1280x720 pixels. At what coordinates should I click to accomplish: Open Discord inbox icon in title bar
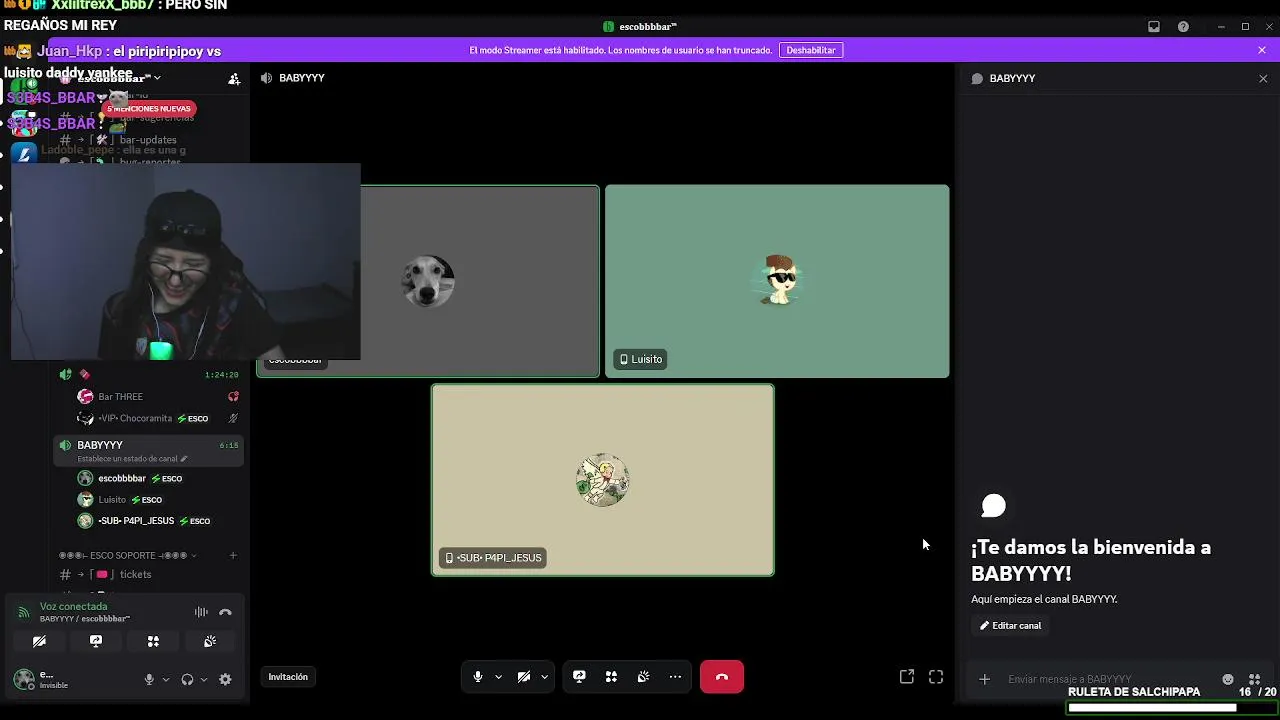click(1153, 27)
